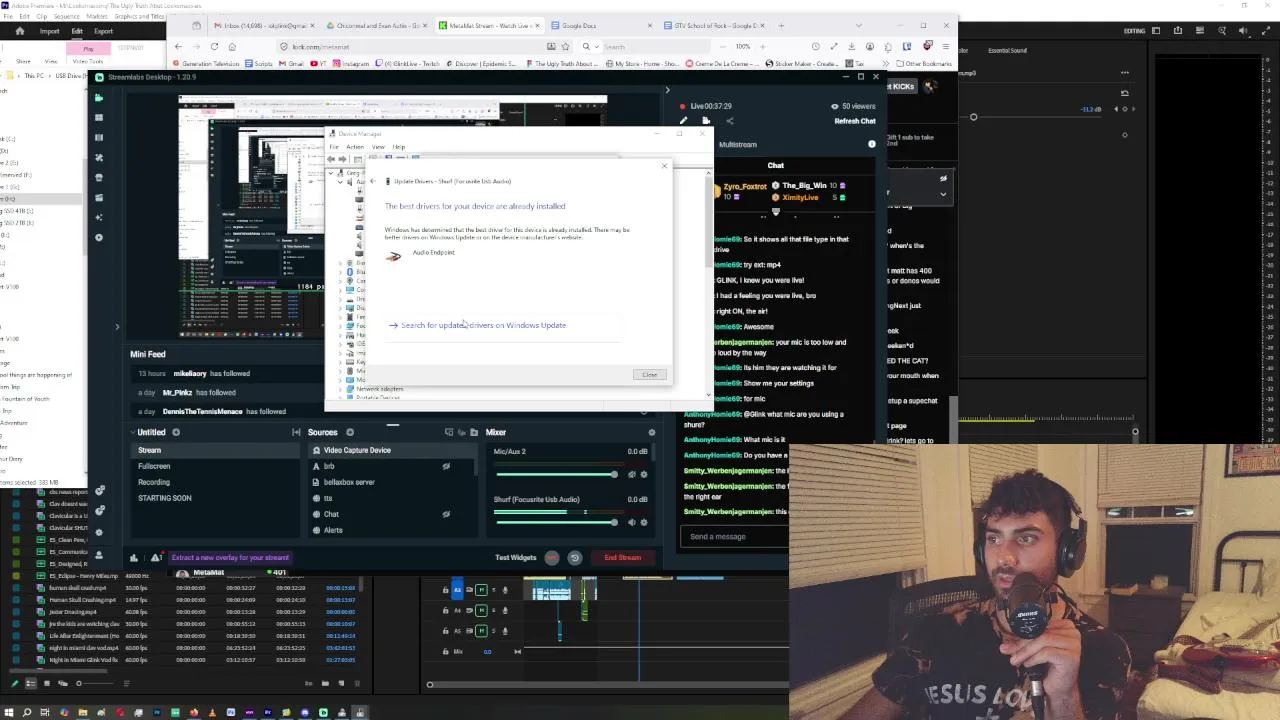Open Mic/Aux 2 source settings gear
Viewport: 1280px width, 720px height.
(x=644, y=474)
